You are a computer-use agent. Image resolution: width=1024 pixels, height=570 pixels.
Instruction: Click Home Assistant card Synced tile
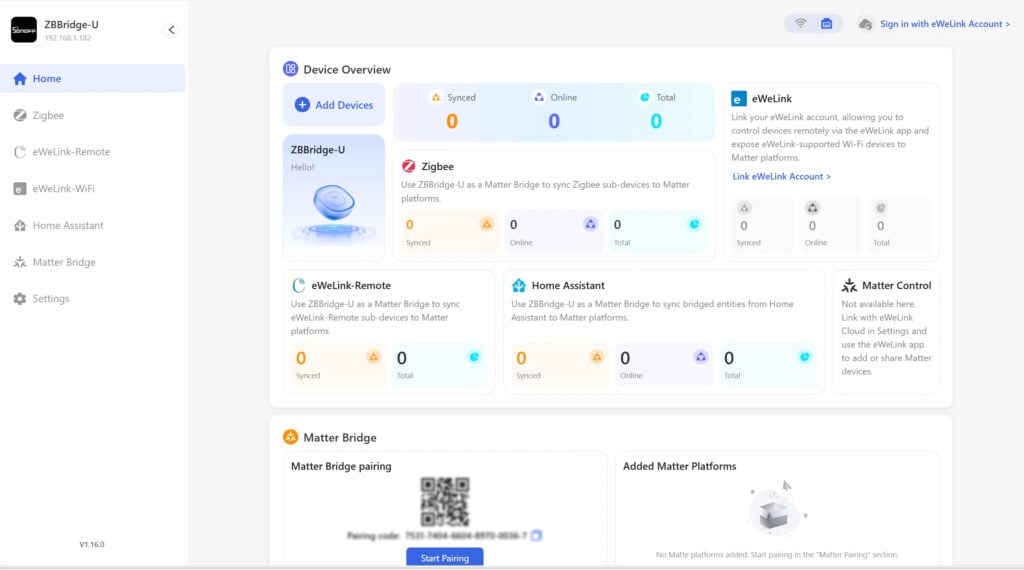560,364
